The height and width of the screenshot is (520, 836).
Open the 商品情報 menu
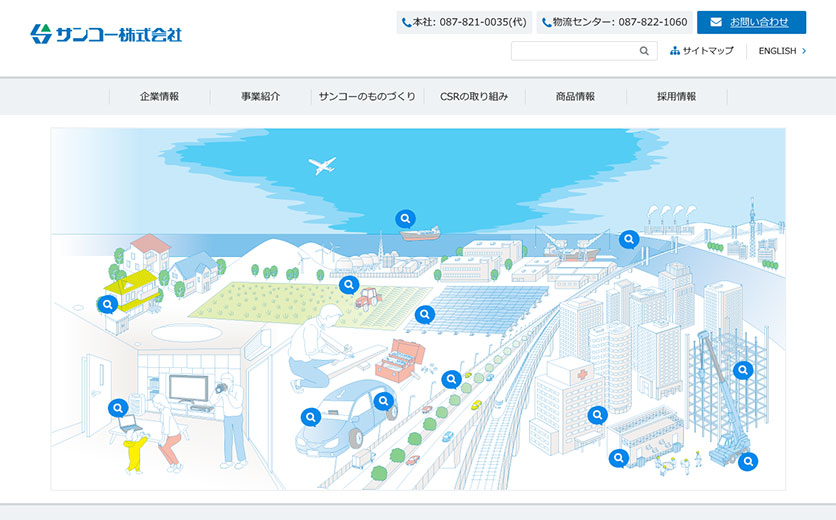point(575,97)
